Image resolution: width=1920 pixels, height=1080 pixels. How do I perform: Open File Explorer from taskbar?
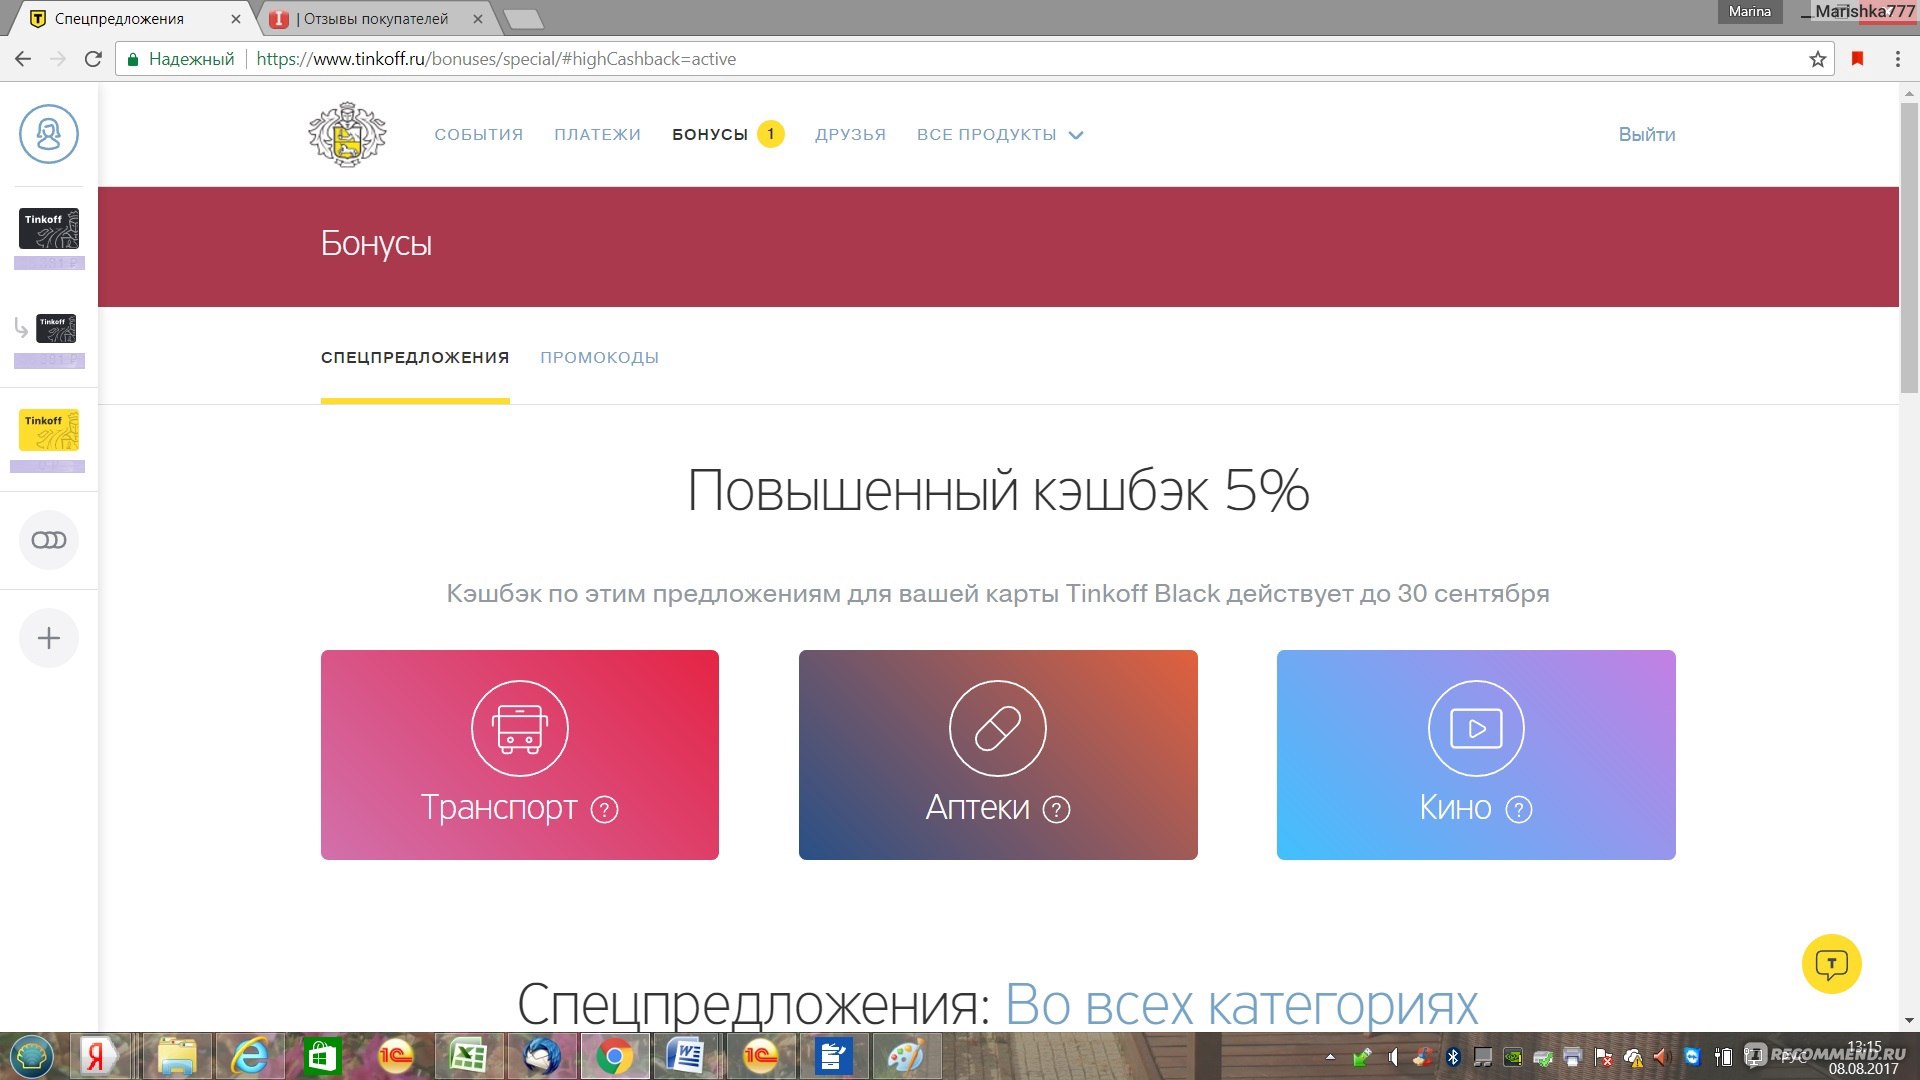[176, 1056]
